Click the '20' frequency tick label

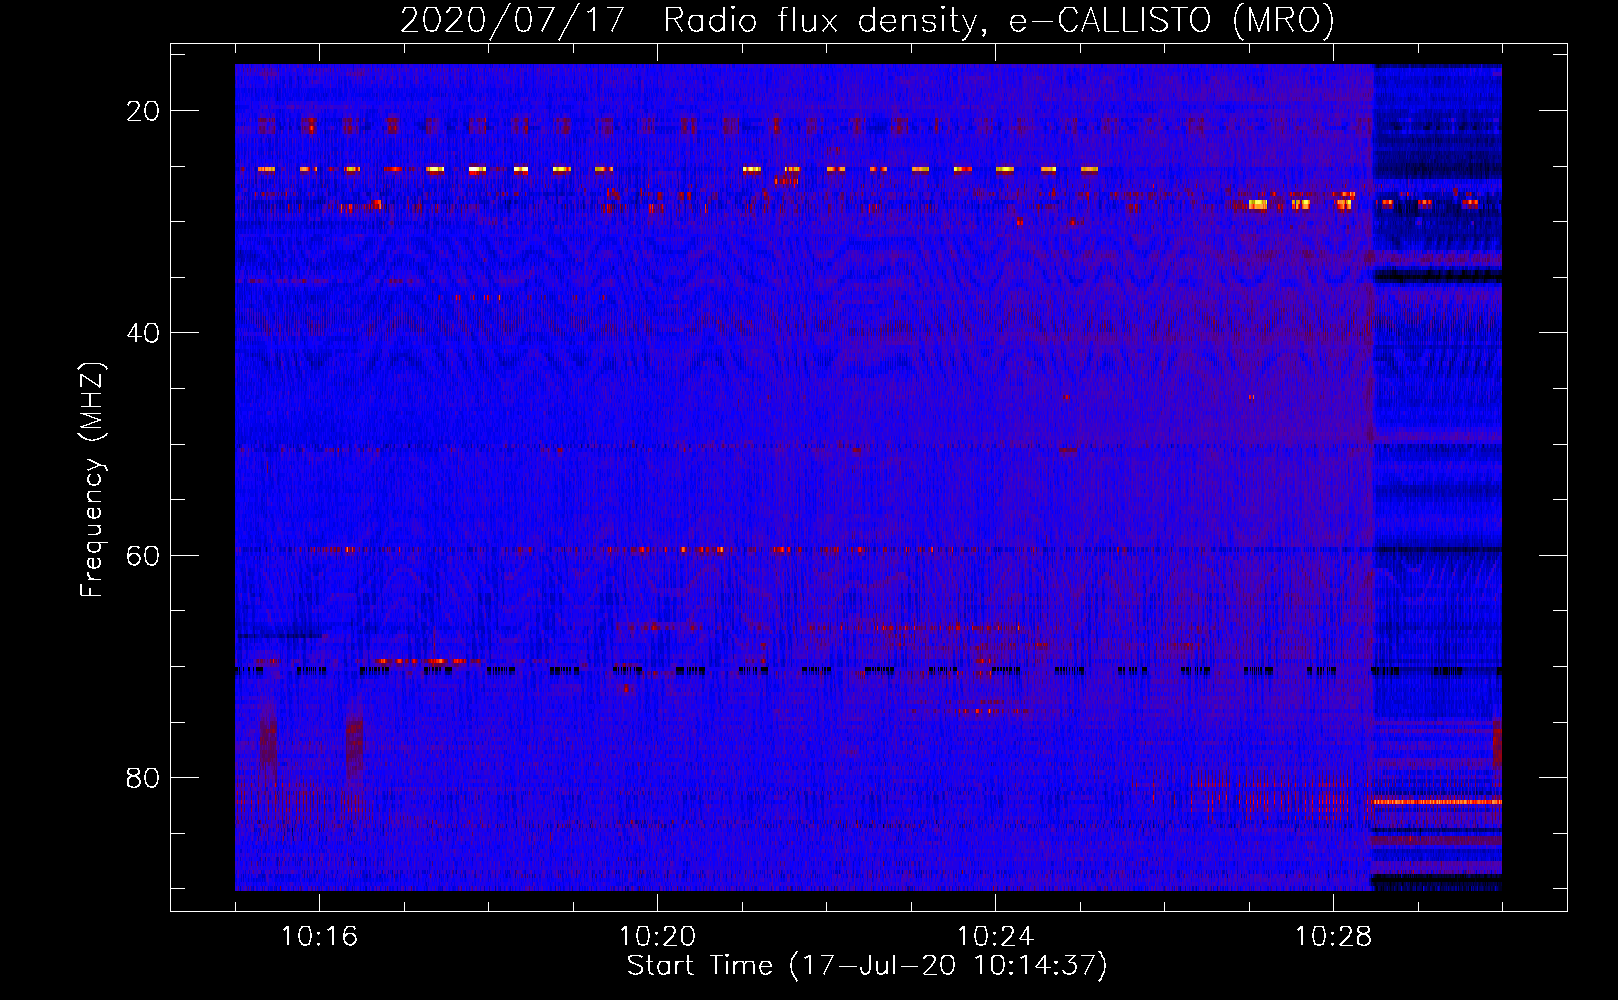point(143,111)
